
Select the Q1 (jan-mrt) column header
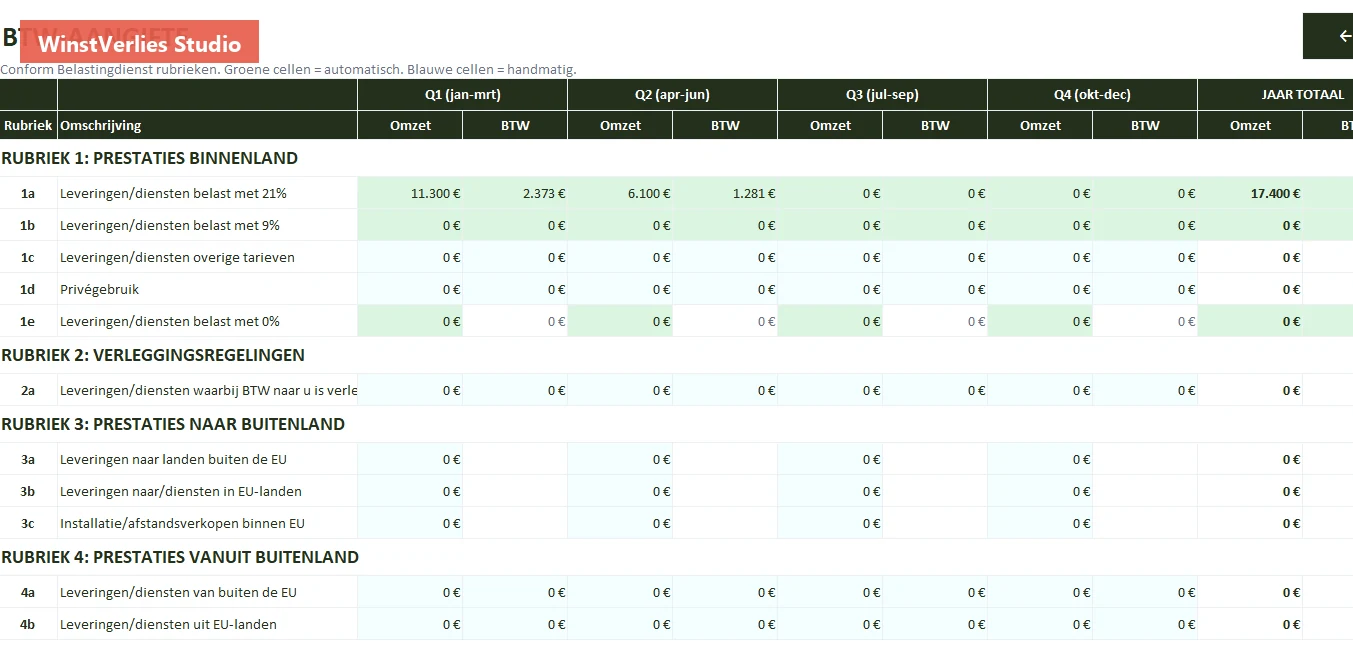[x=462, y=94]
